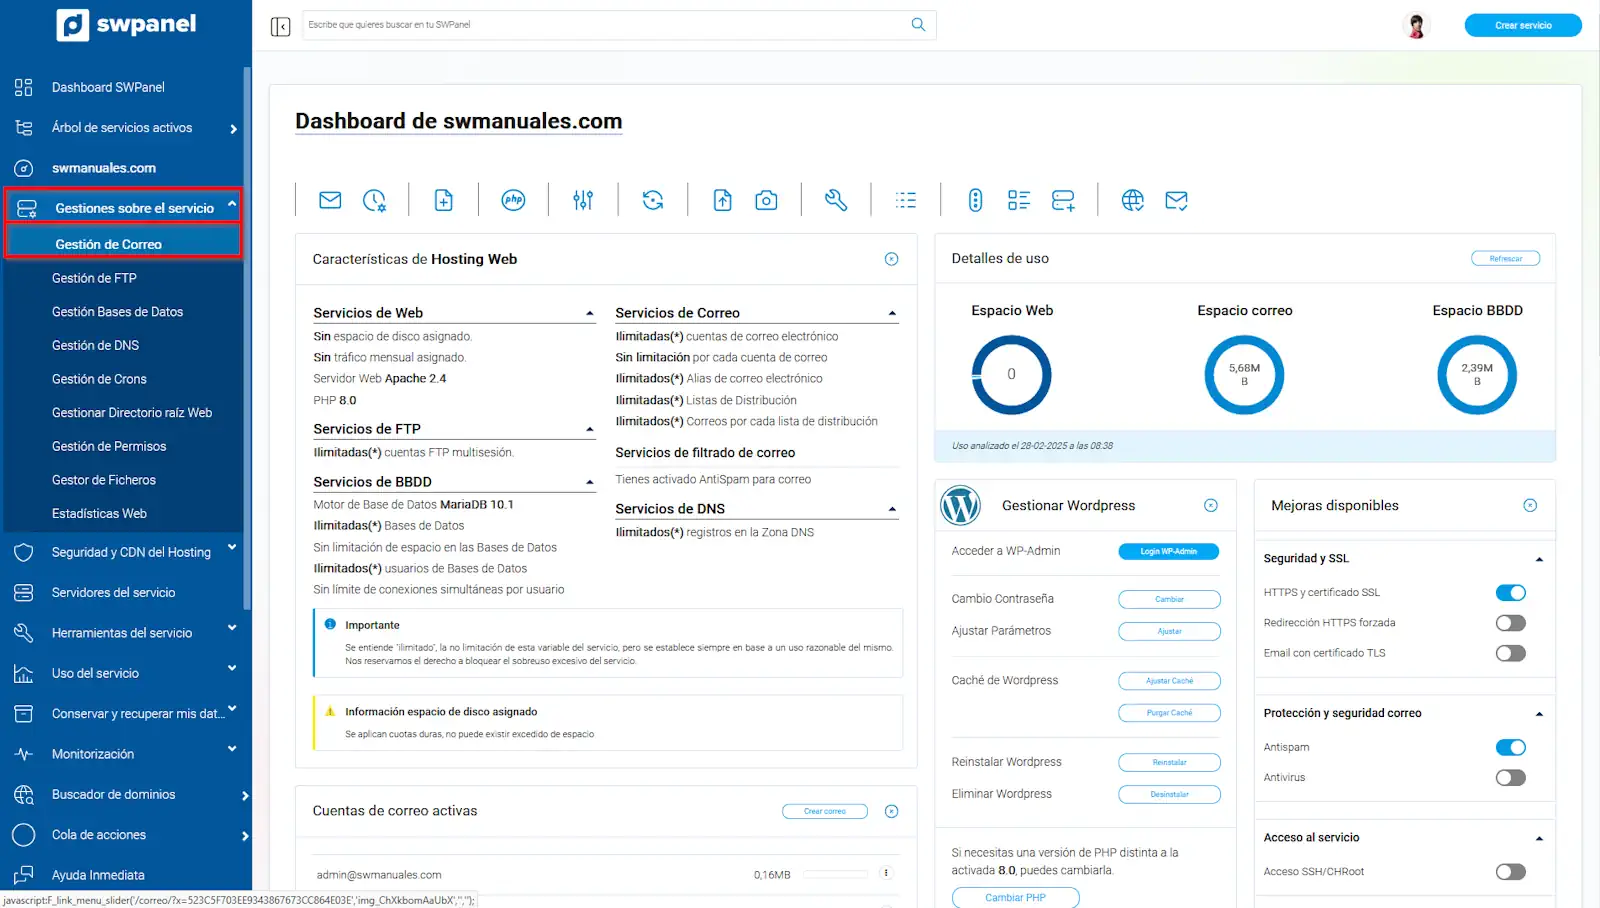Screen dimensions: 1600x908
Task: Click the wrench tools toolbar icon
Action: (x=836, y=200)
